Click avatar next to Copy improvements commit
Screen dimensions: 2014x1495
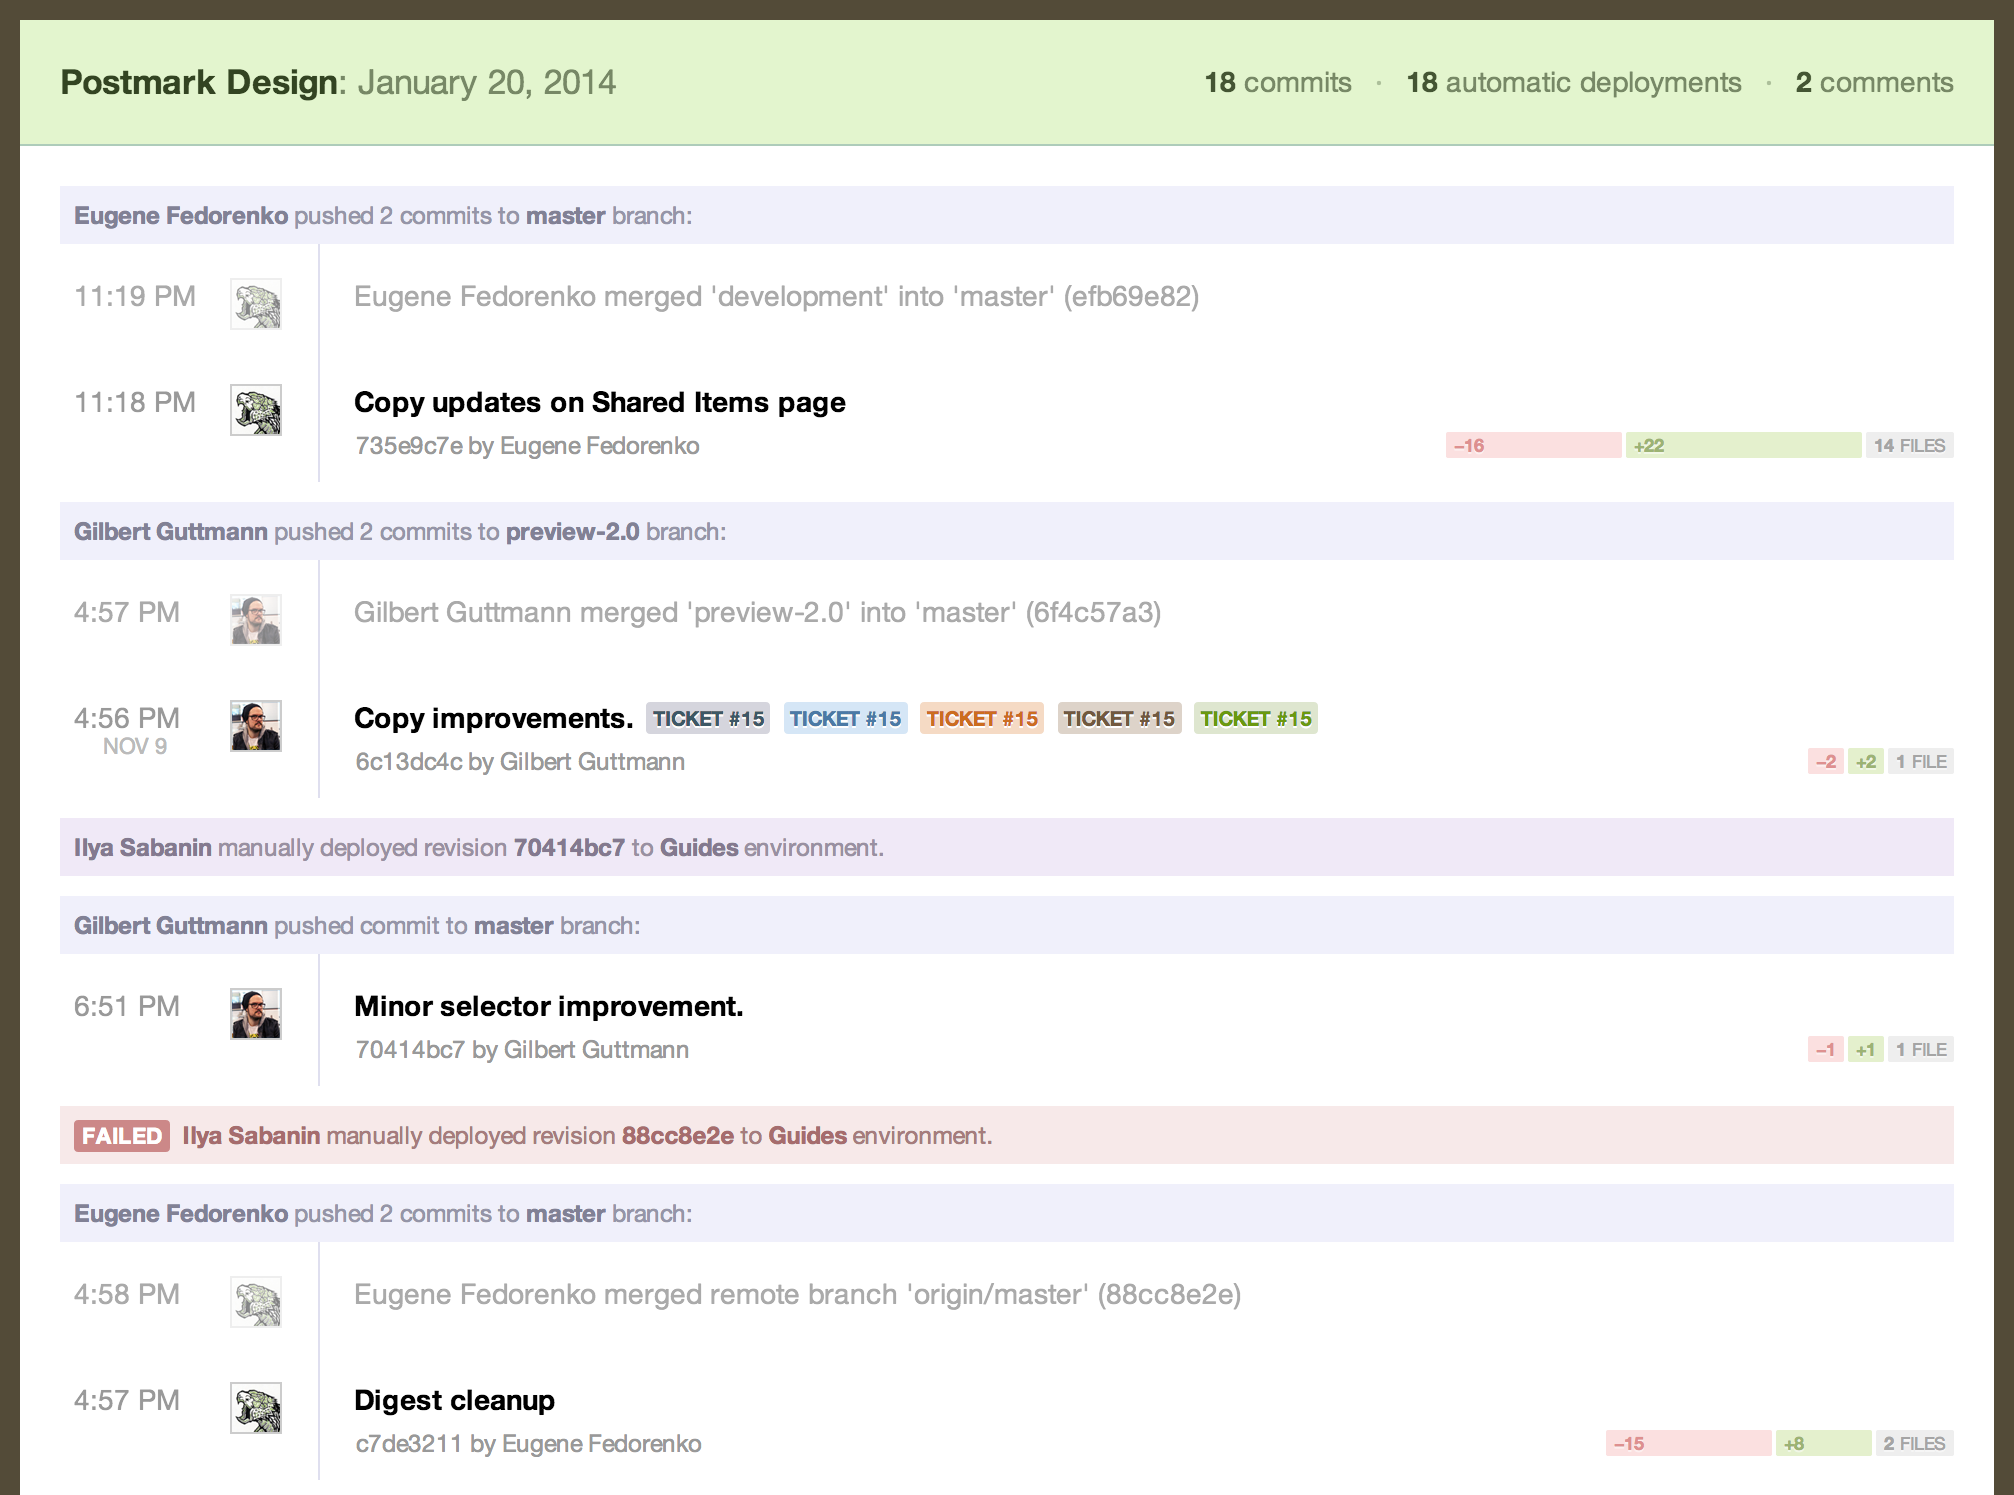pos(256,726)
